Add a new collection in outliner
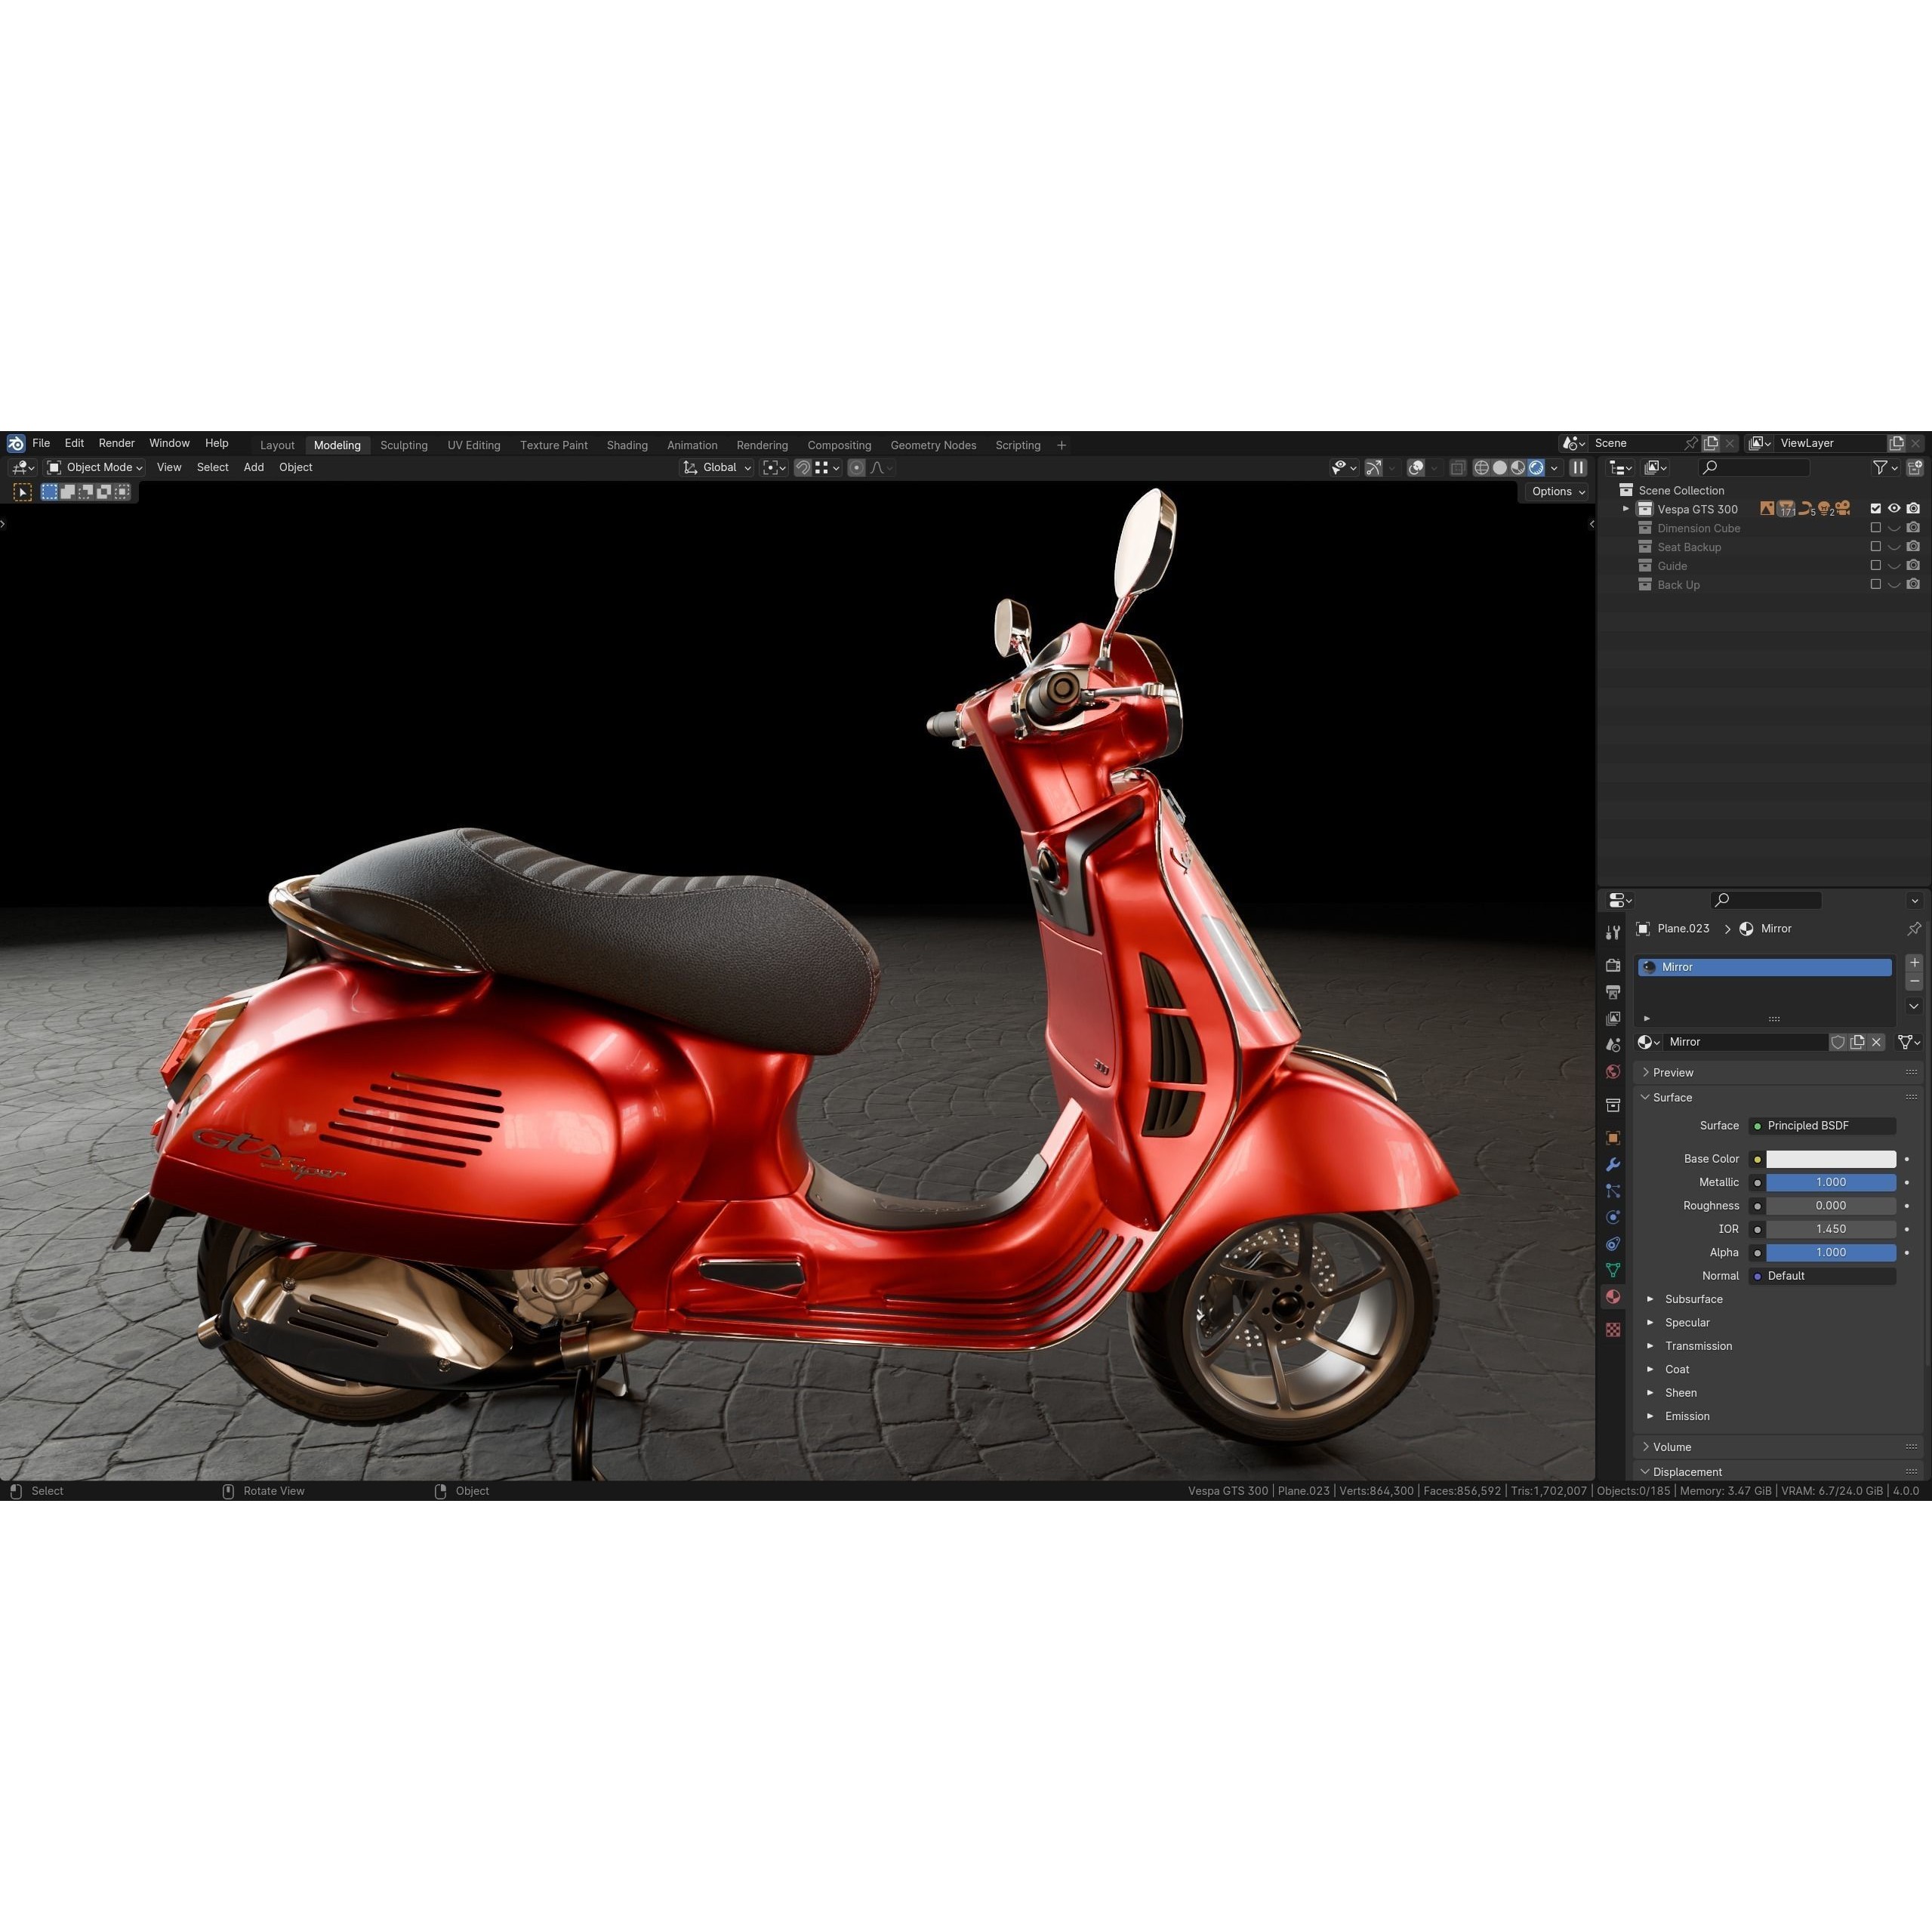 (x=1914, y=467)
